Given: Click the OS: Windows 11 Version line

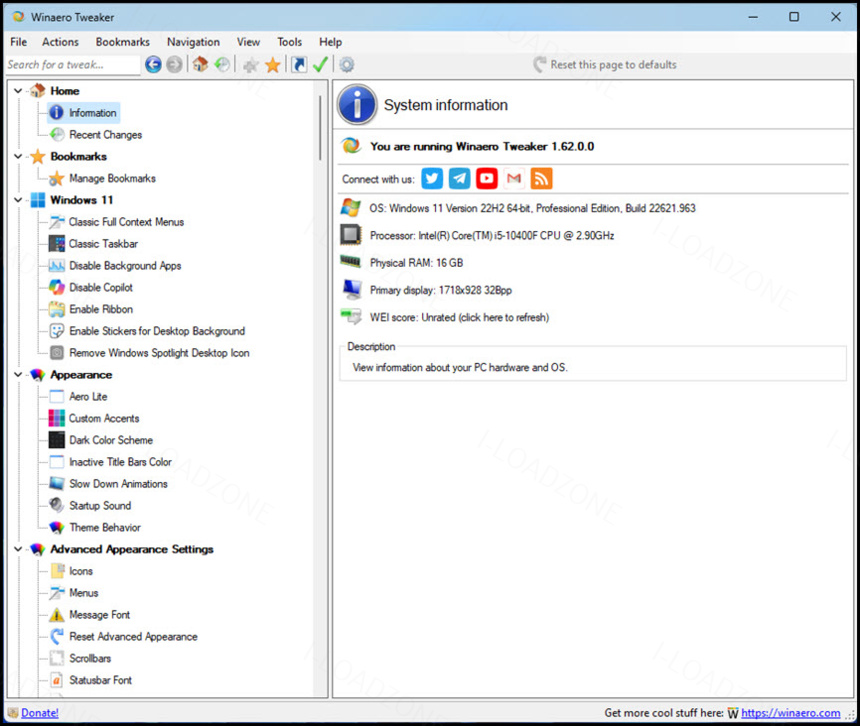Looking at the screenshot, I should pos(533,208).
